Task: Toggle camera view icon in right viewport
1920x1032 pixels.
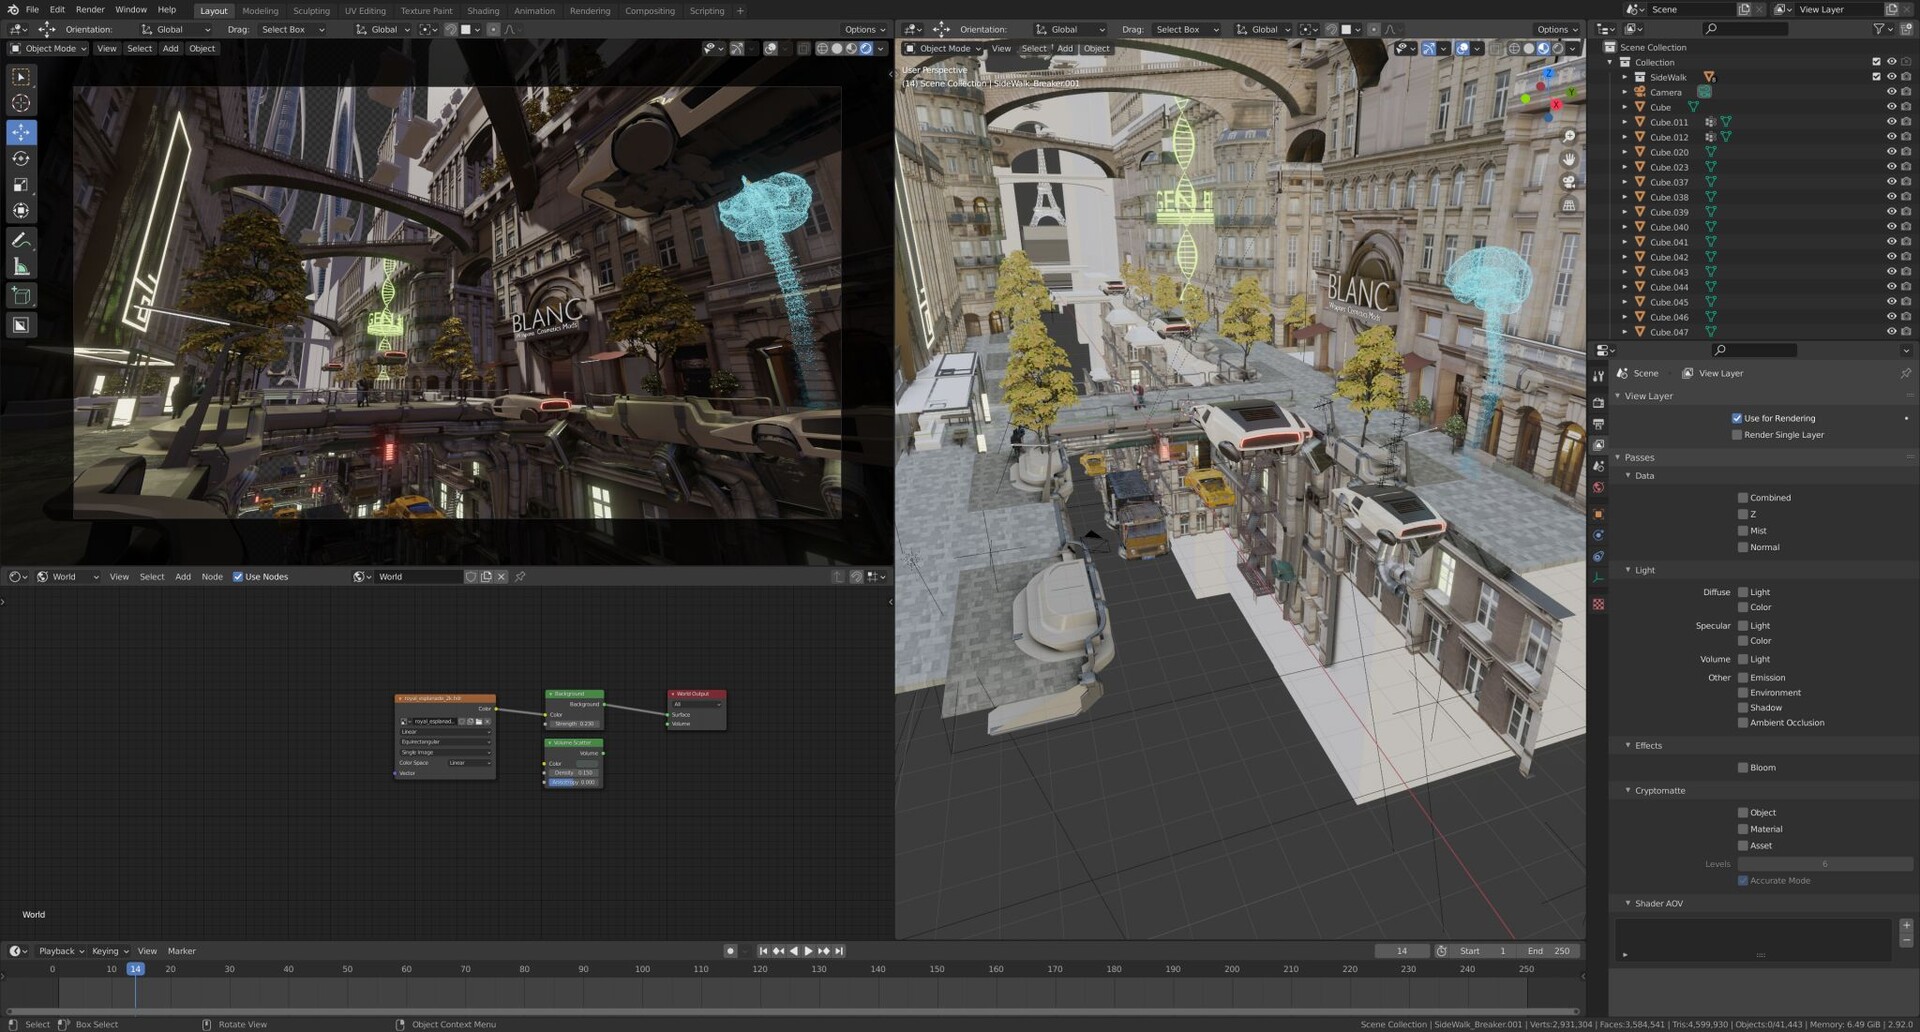Action: point(1569,182)
